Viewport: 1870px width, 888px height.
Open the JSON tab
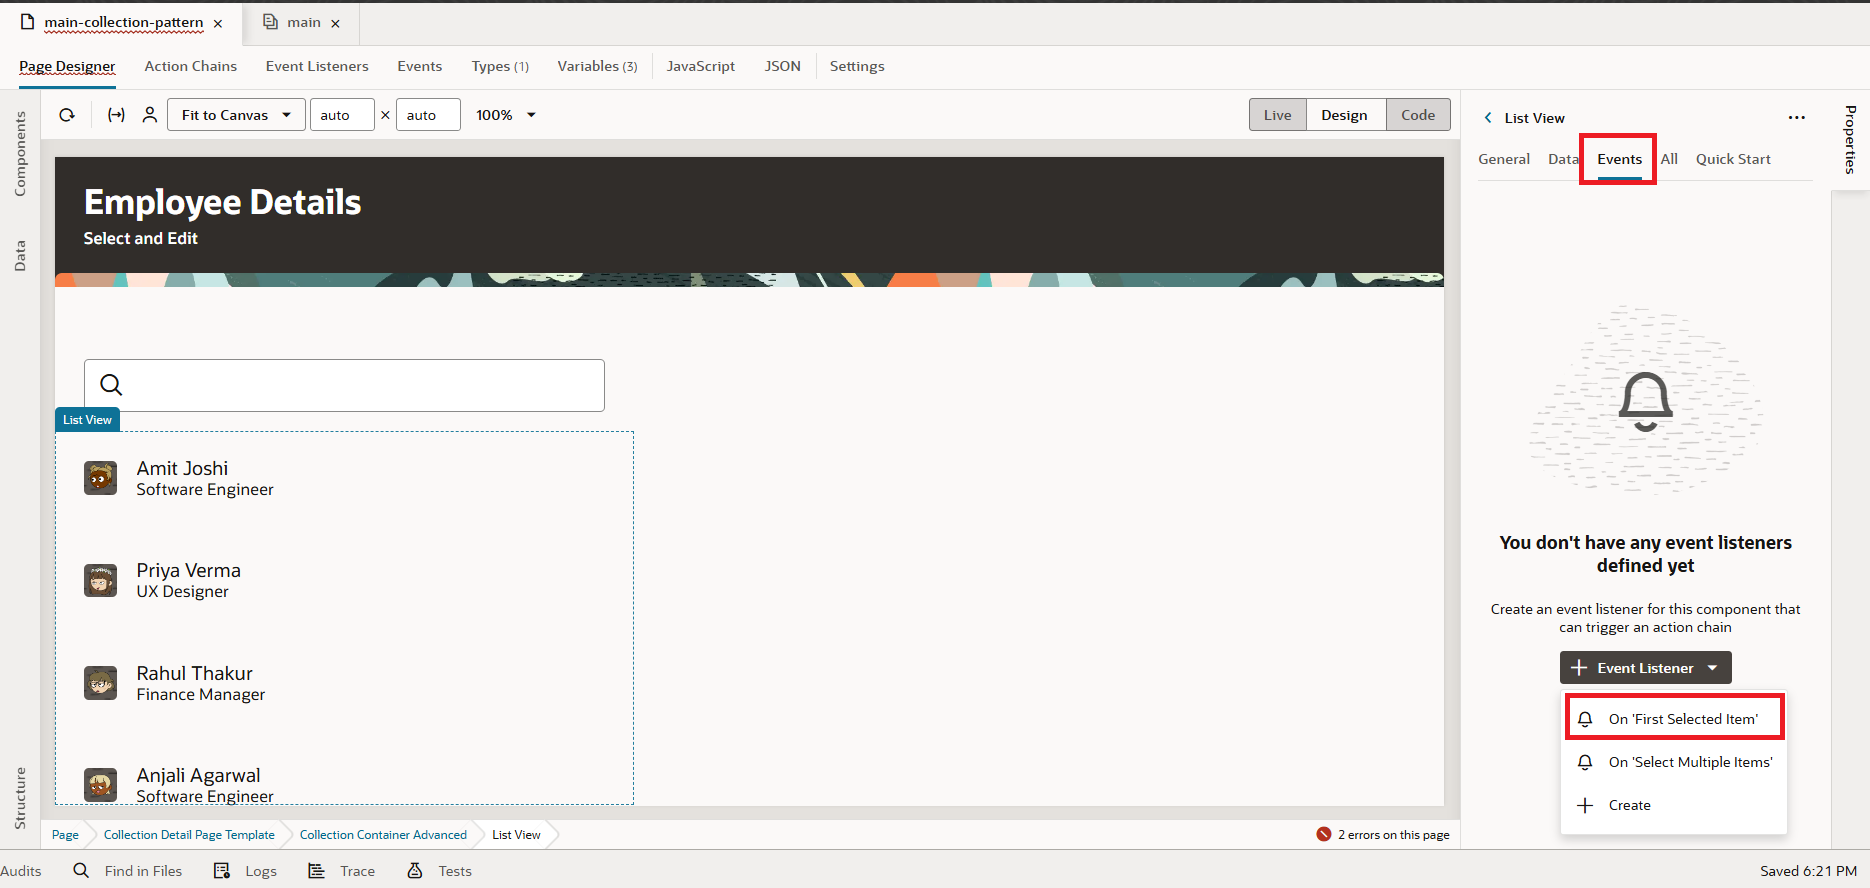pos(782,66)
